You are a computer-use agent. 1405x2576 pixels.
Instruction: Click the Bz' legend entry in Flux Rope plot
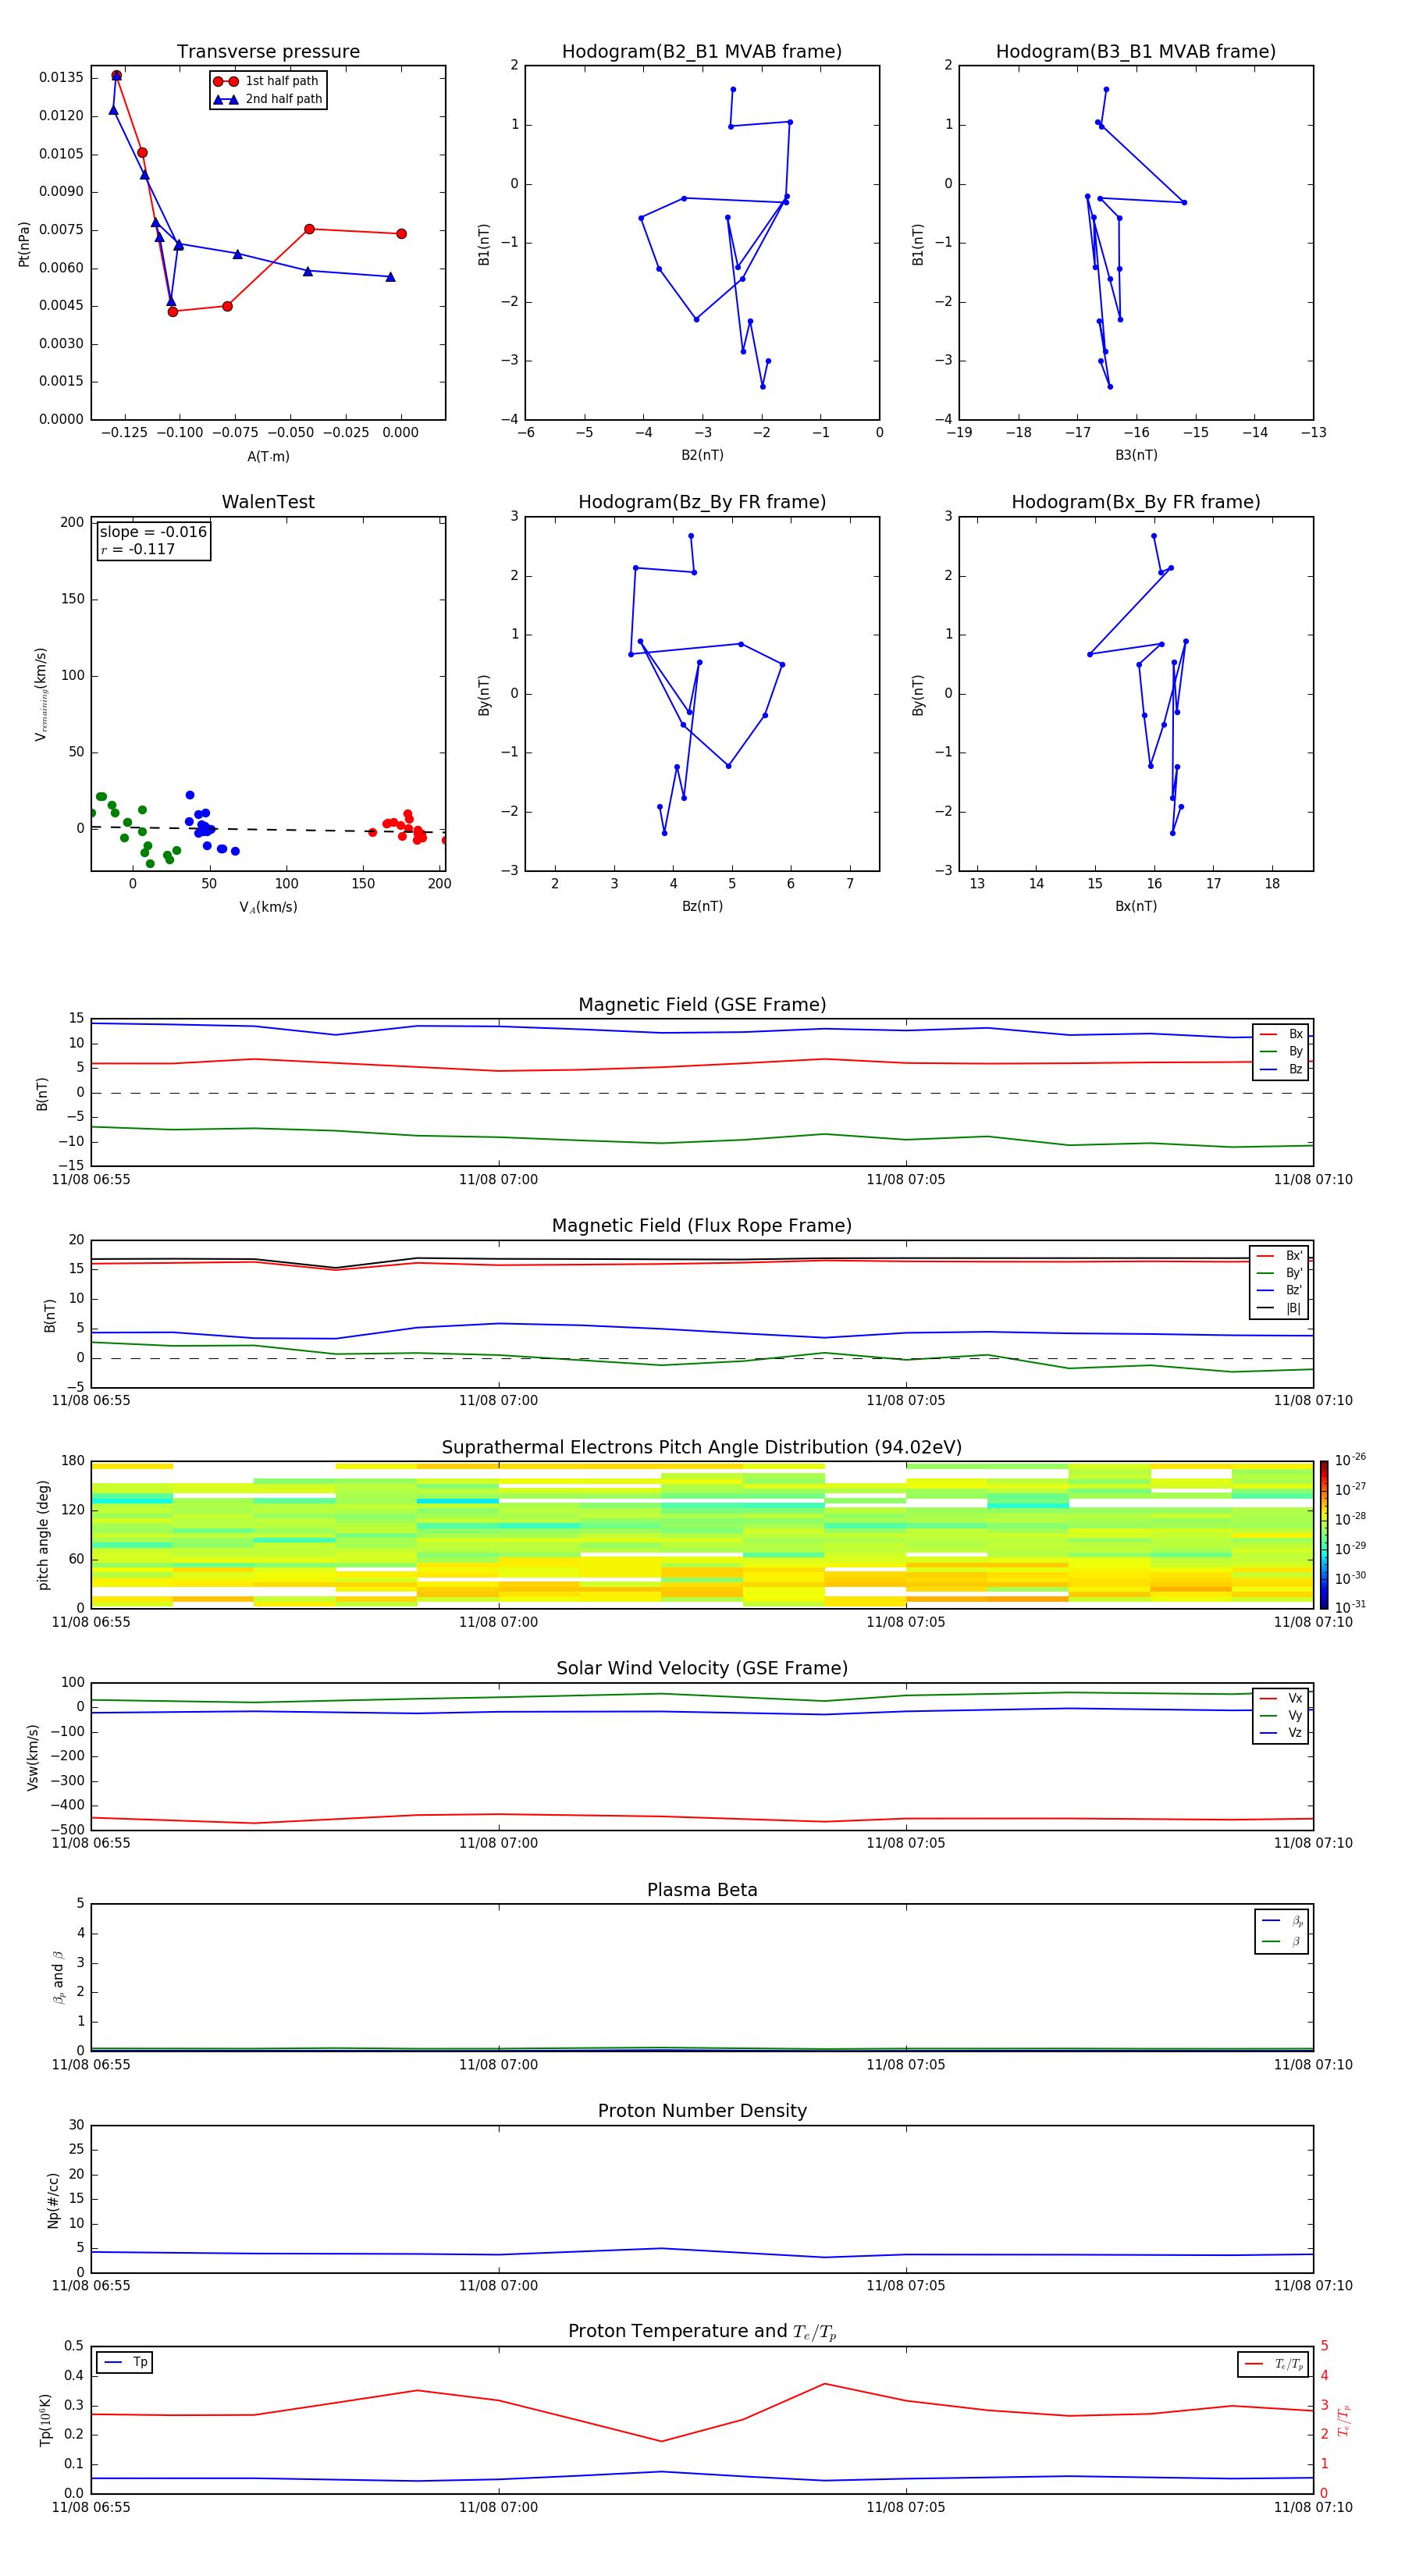[x=1279, y=1290]
